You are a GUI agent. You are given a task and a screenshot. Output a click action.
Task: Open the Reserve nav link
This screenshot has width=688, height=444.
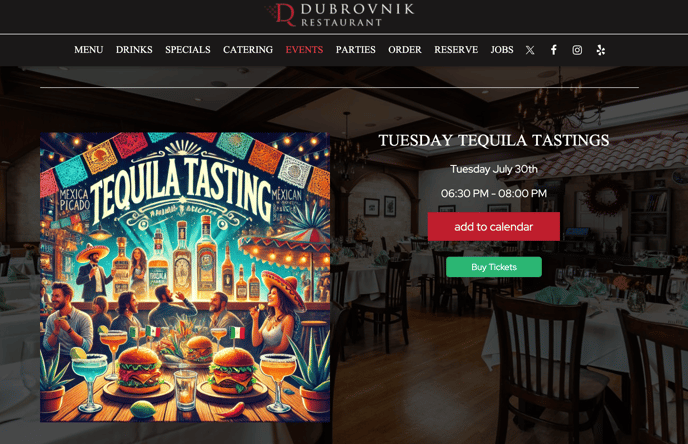point(456,50)
